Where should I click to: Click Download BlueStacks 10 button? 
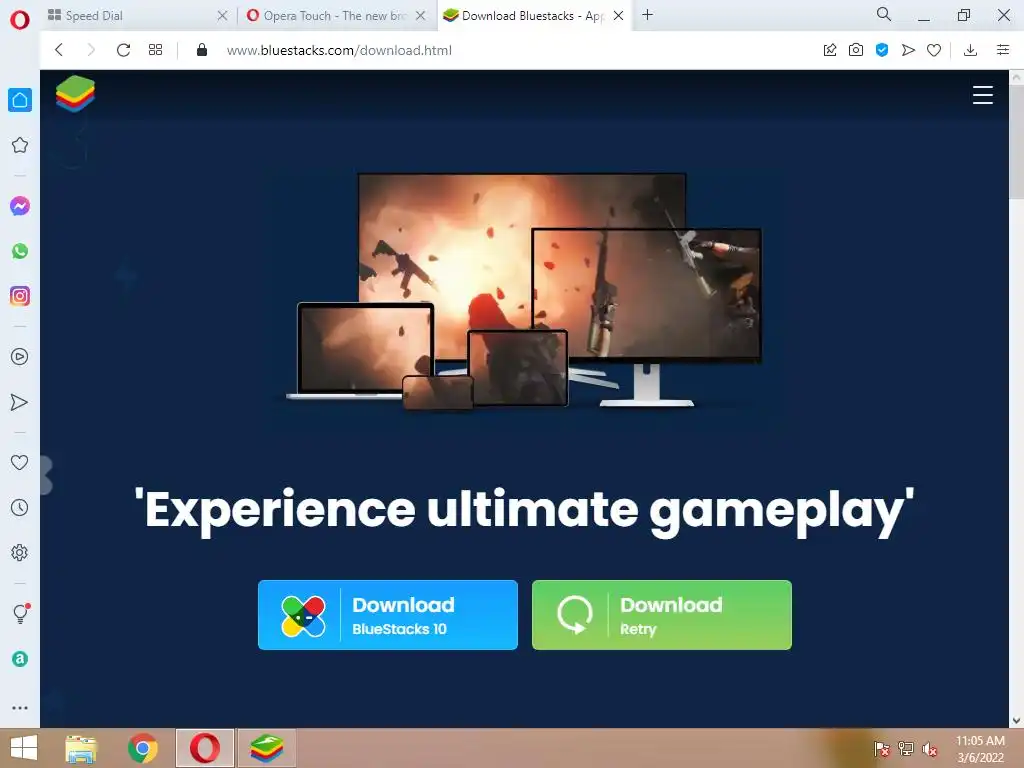pos(388,615)
